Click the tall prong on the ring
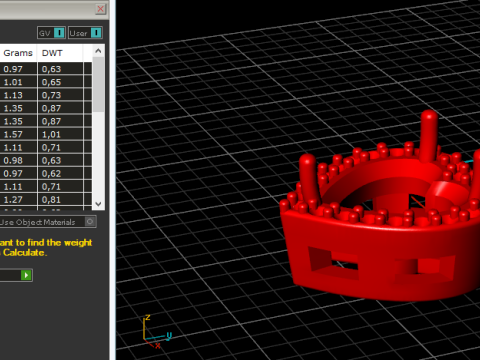Image resolution: width=480 pixels, height=360 pixels. pos(429,135)
